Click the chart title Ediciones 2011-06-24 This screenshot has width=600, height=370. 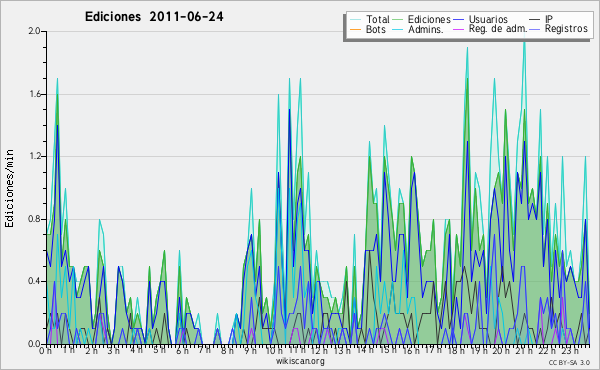coord(154,17)
